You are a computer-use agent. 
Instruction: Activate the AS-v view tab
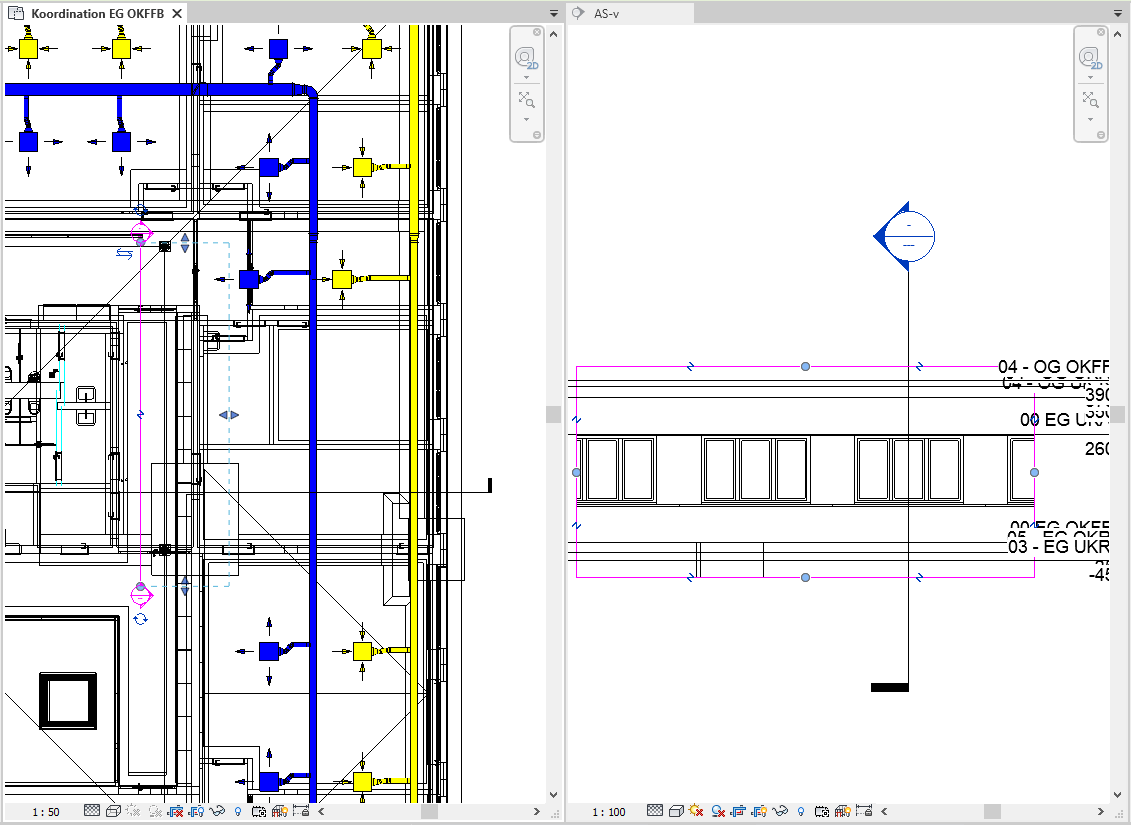pyautogui.click(x=607, y=14)
